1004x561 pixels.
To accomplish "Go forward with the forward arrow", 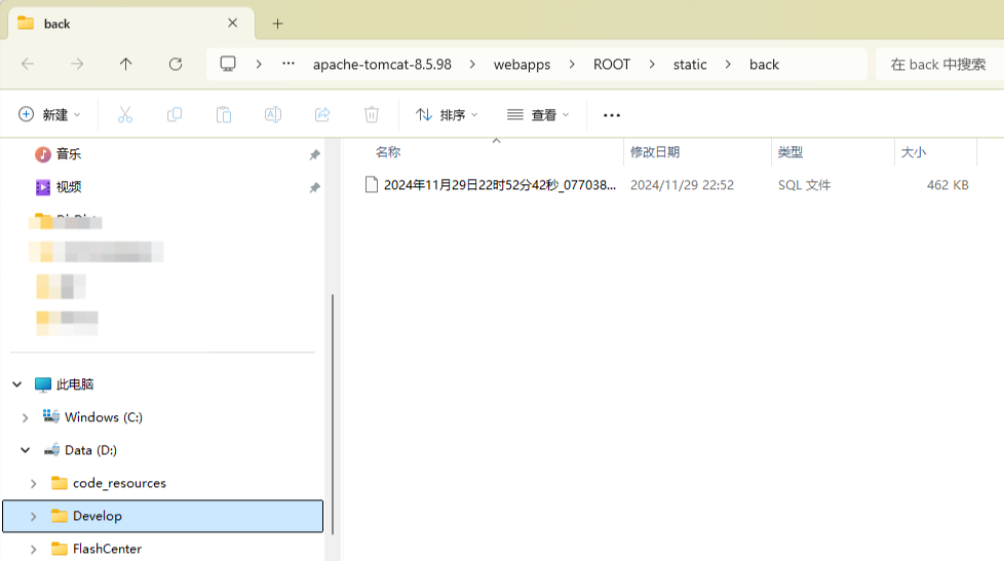I will [77, 64].
